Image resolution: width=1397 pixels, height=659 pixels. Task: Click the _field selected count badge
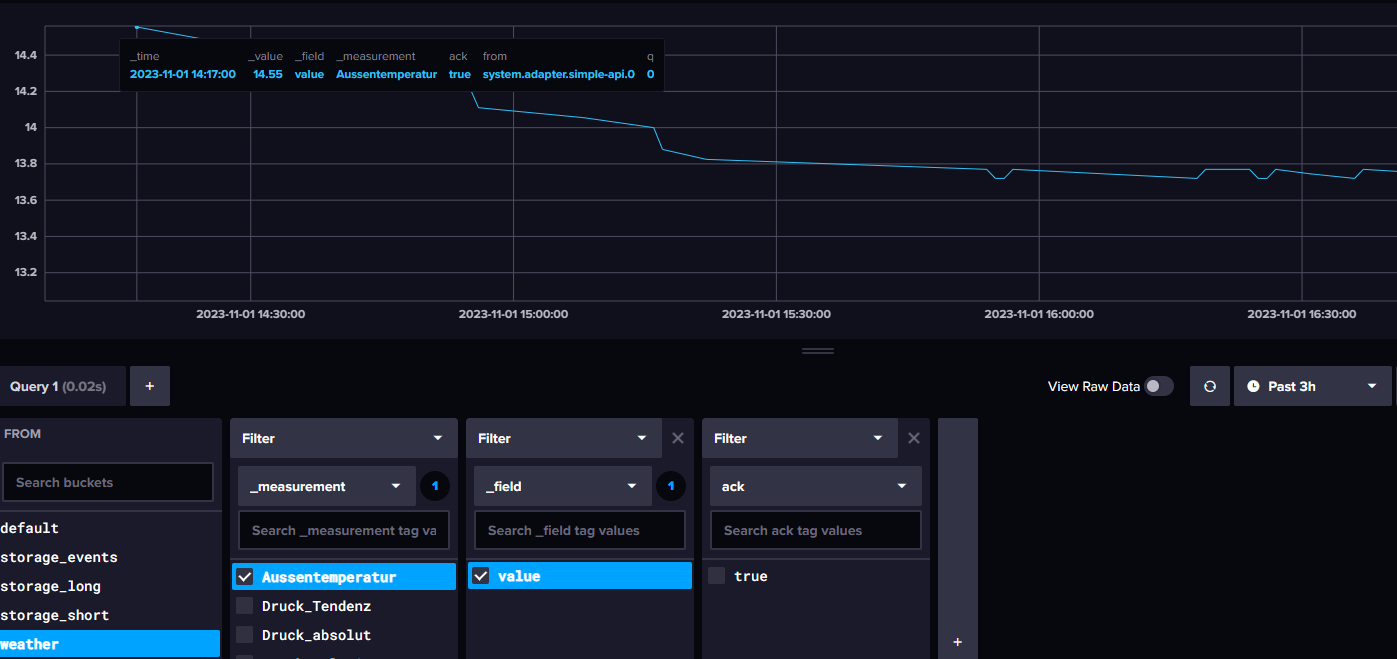(x=671, y=486)
